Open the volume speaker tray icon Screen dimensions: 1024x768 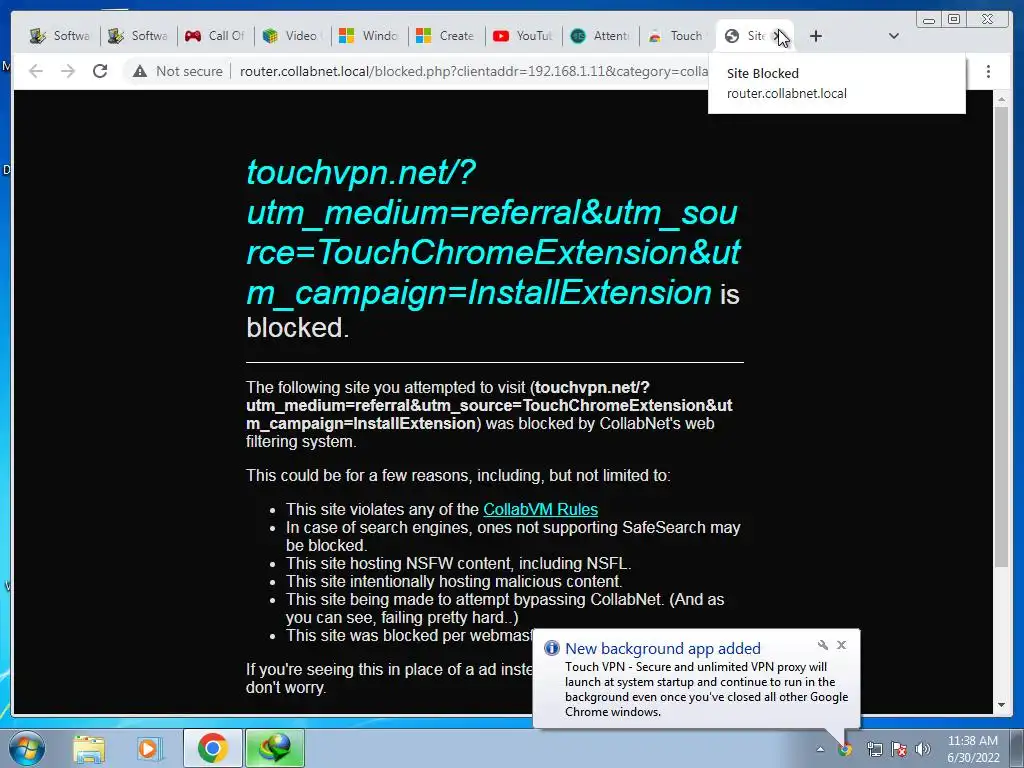point(923,749)
